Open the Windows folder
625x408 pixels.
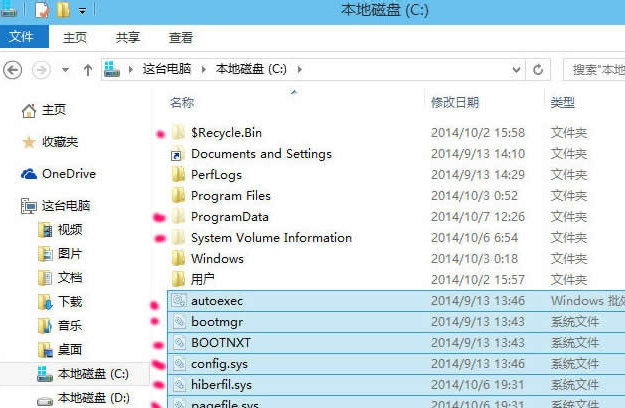click(217, 258)
